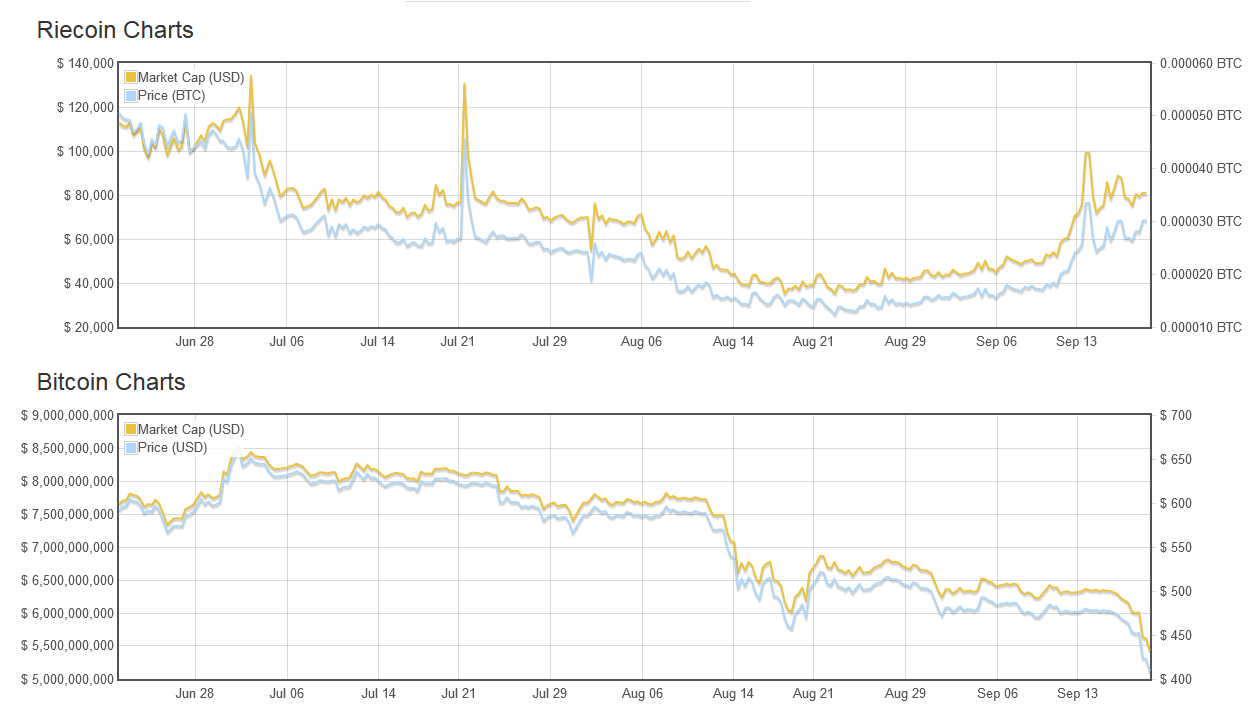This screenshot has width=1260, height=724.
Task: Click the Bitcoin chart dip just before Aug 21
Action: pos(792,613)
